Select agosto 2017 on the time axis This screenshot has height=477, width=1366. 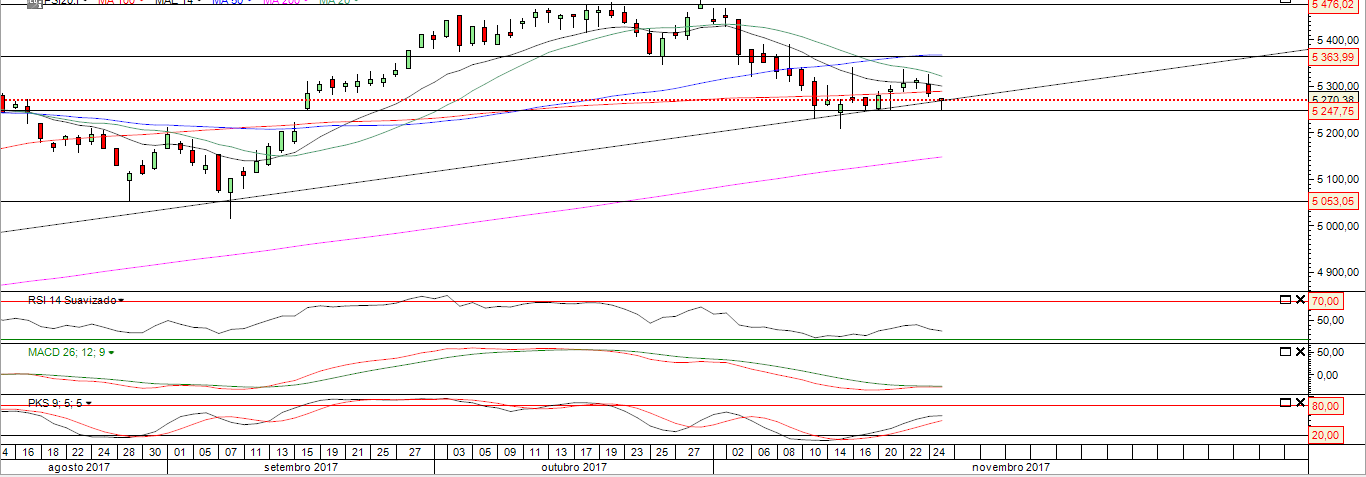pyautogui.click(x=79, y=467)
